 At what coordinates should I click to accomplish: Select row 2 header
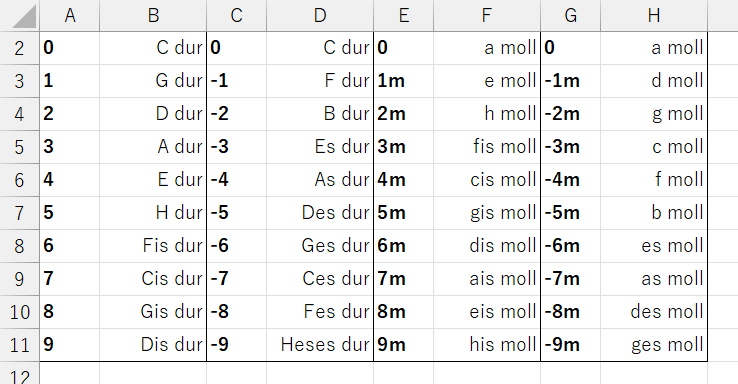coord(20,48)
